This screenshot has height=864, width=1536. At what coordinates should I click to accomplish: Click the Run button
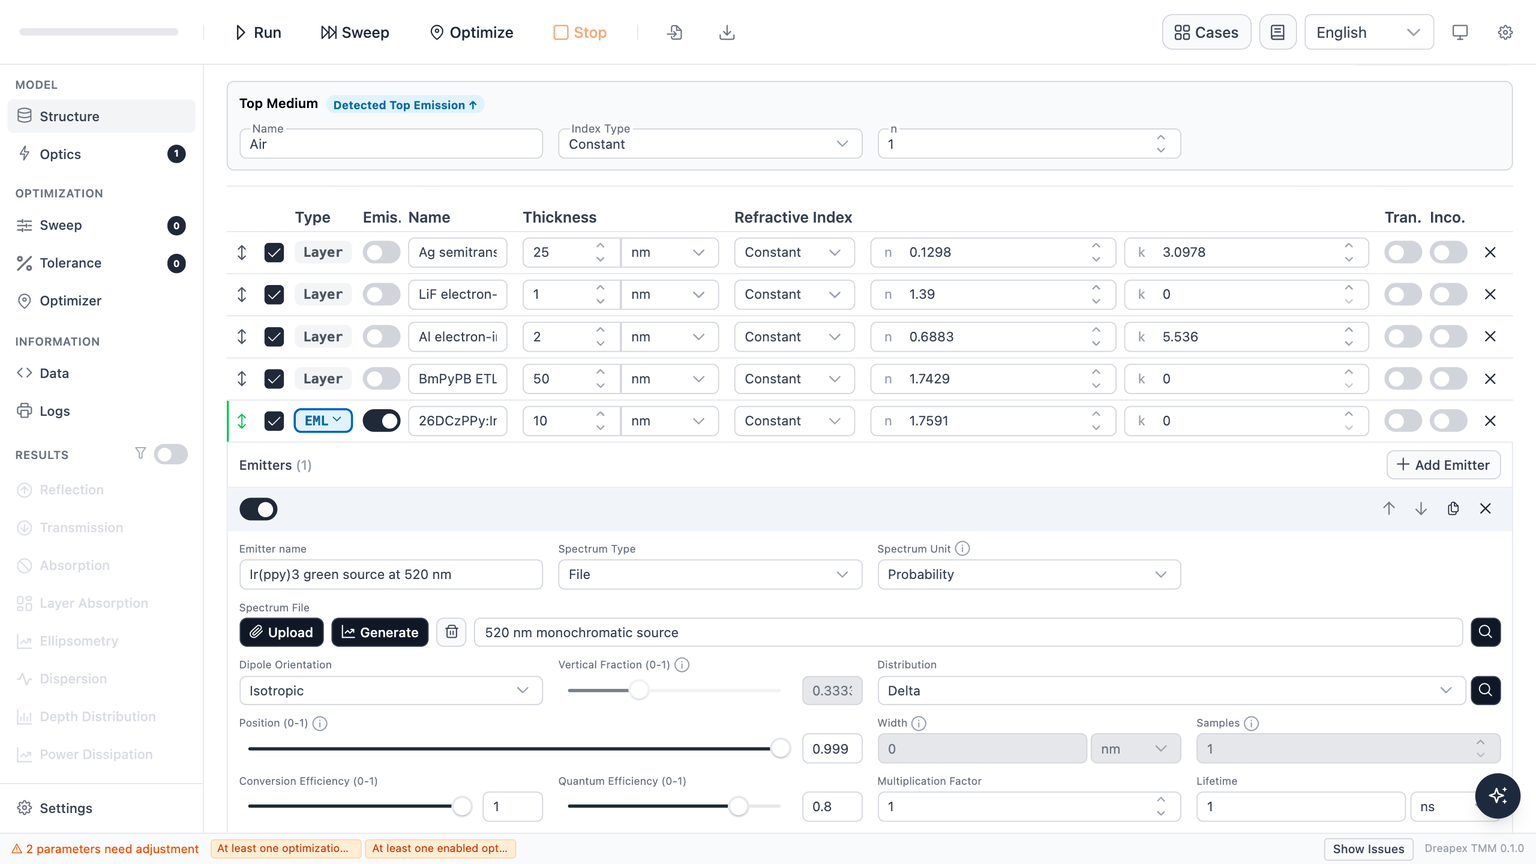point(257,32)
